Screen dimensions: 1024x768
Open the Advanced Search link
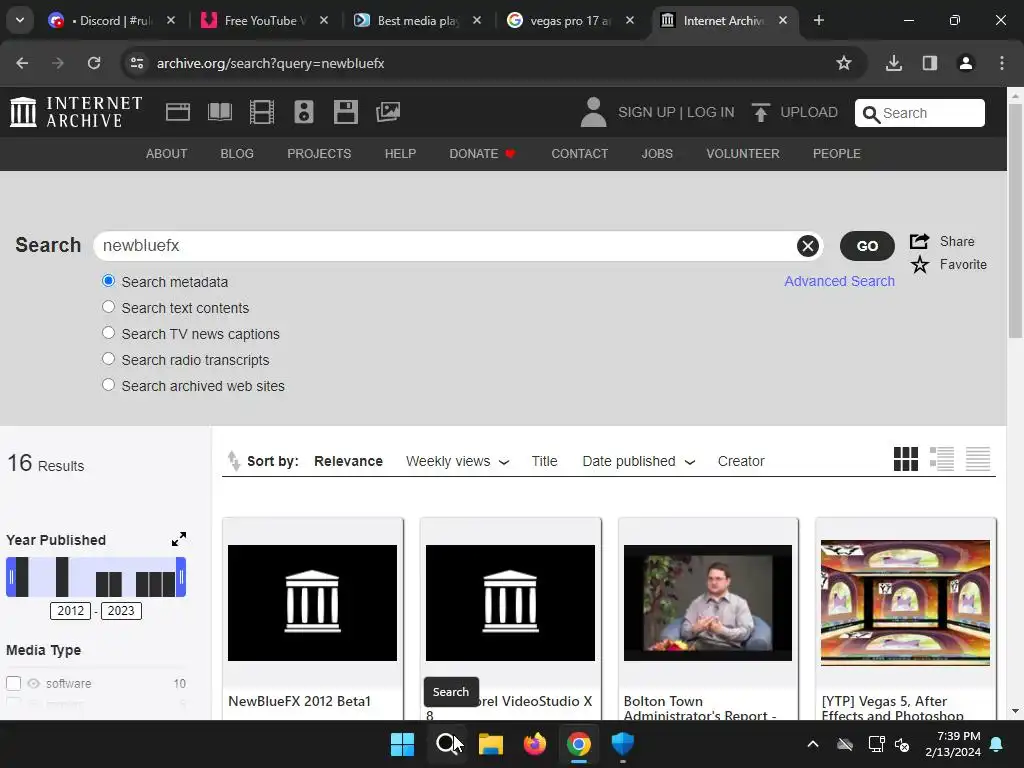(839, 281)
